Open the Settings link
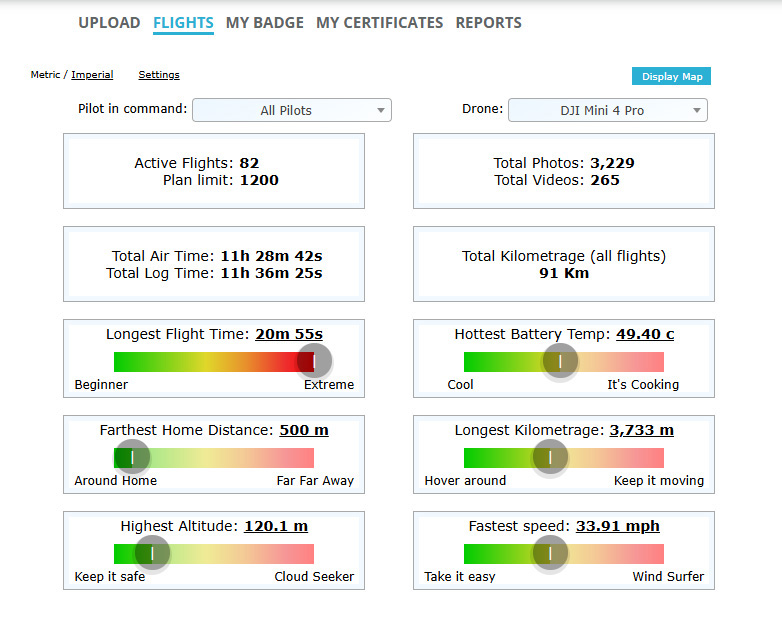 159,75
